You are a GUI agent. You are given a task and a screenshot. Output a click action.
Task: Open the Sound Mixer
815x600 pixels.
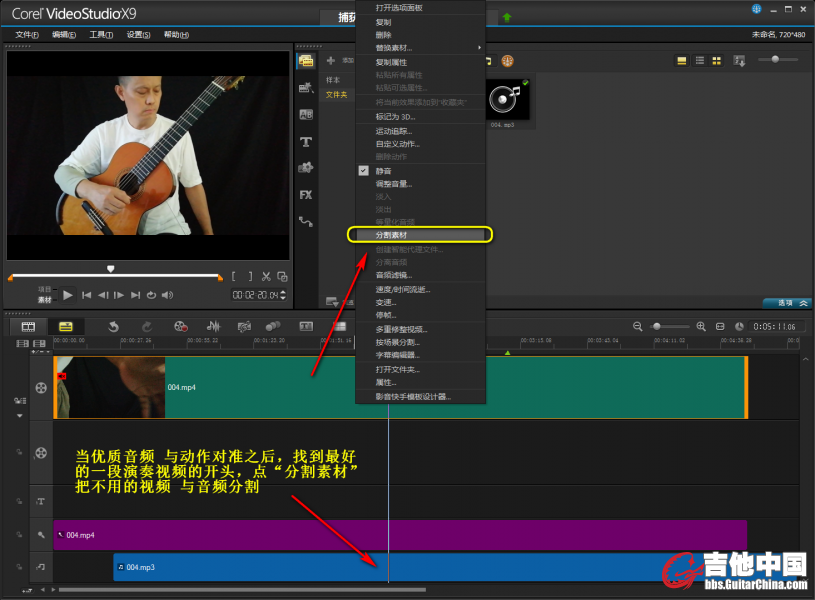213,327
